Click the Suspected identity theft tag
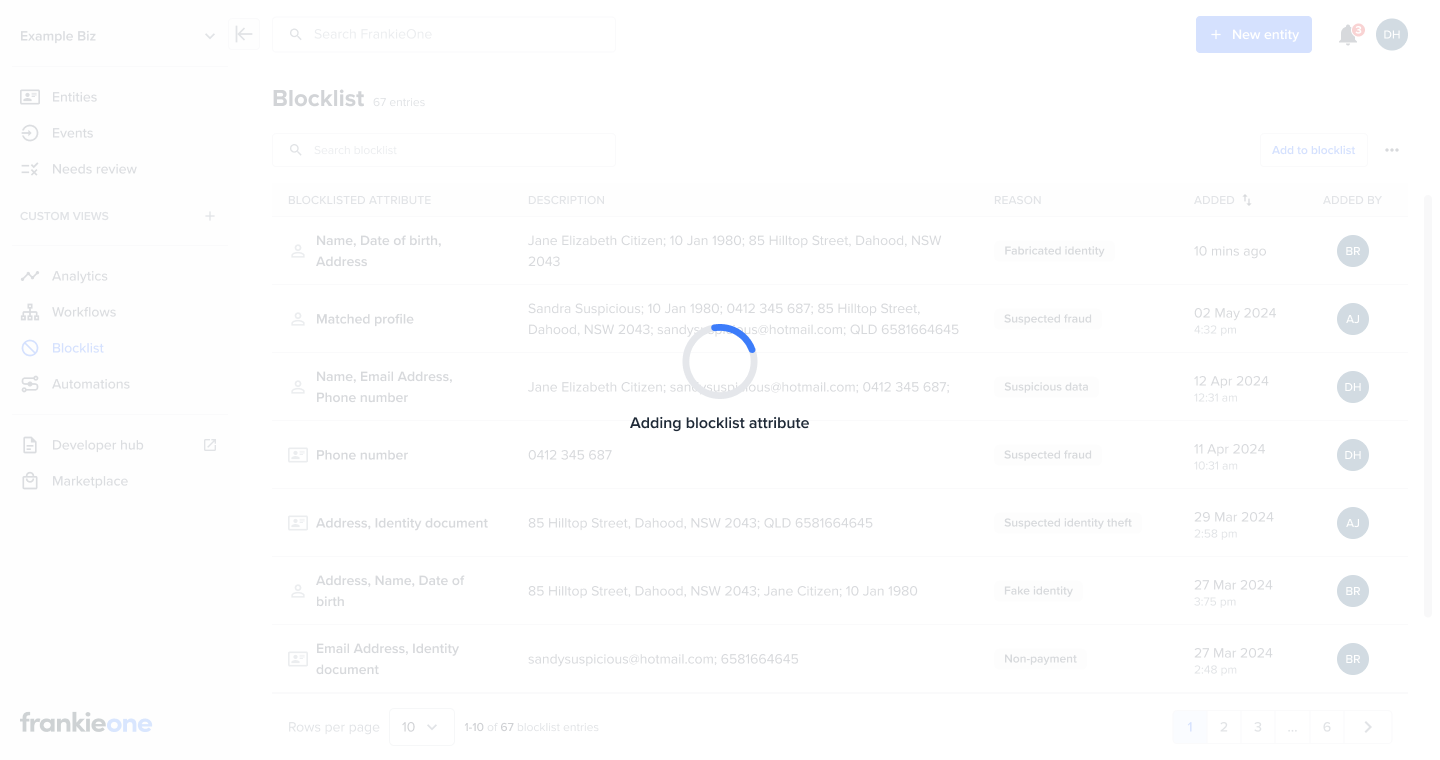 point(1068,523)
